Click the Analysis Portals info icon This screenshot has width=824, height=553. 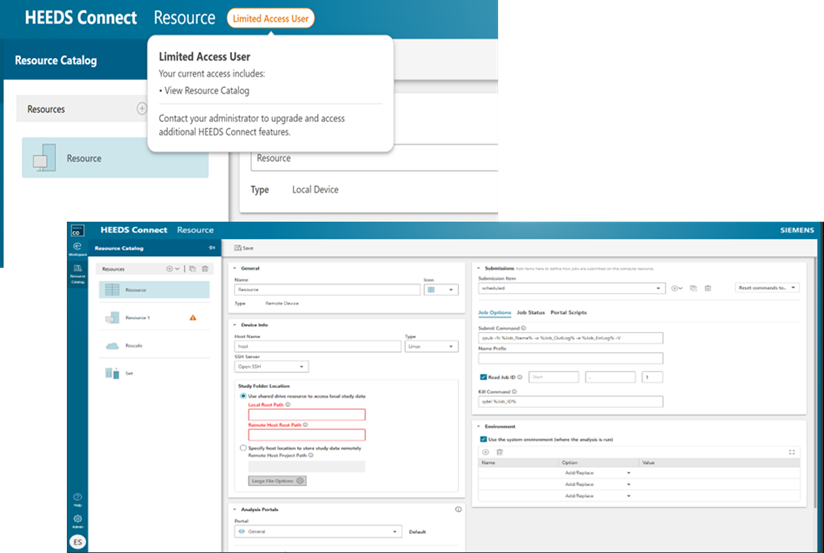coord(458,509)
